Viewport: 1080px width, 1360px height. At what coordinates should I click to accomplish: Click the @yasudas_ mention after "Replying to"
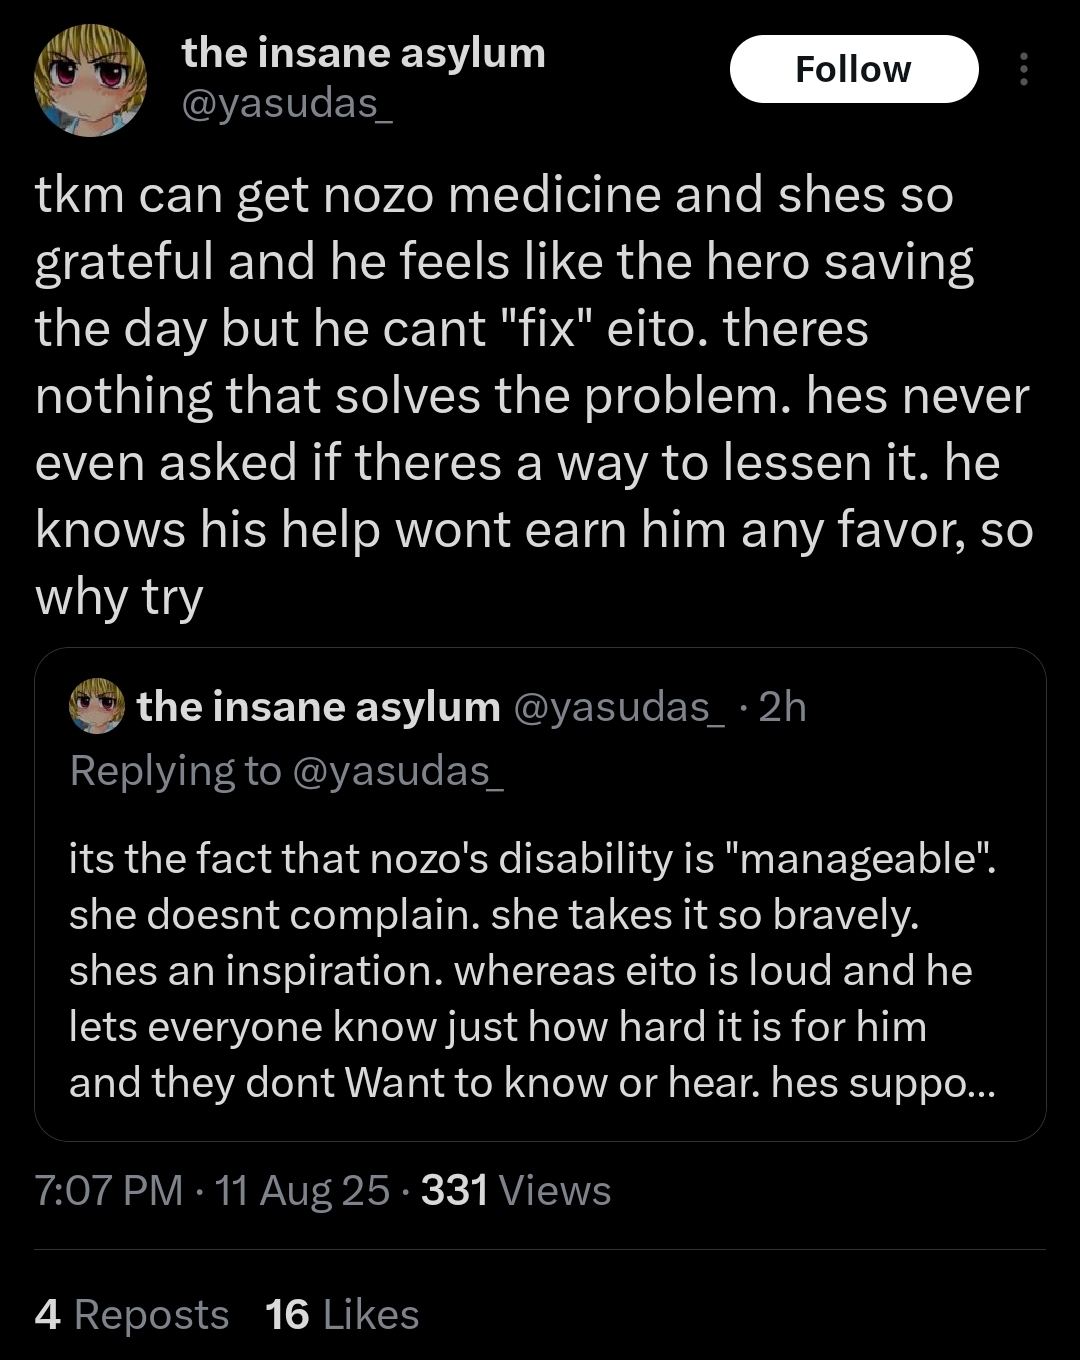397,770
